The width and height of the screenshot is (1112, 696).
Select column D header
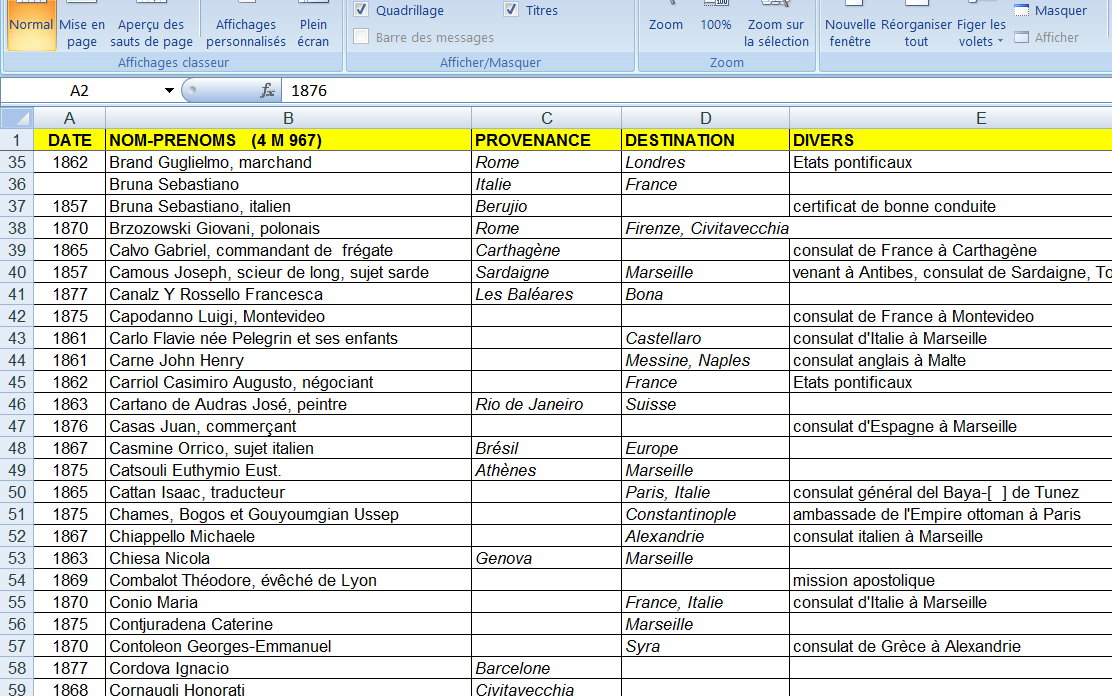[705, 118]
